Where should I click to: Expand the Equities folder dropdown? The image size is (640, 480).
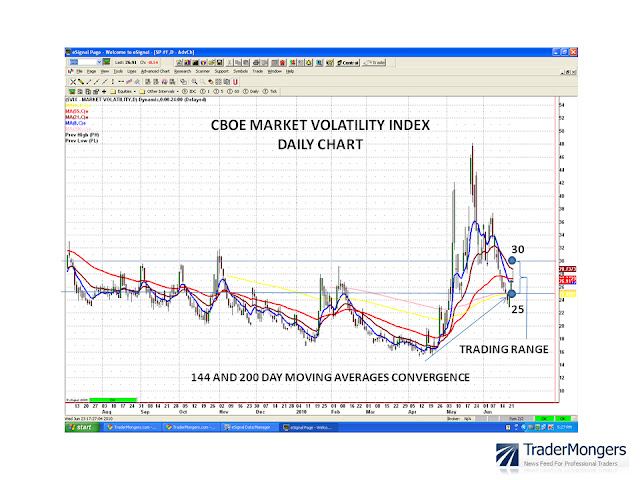coord(124,91)
